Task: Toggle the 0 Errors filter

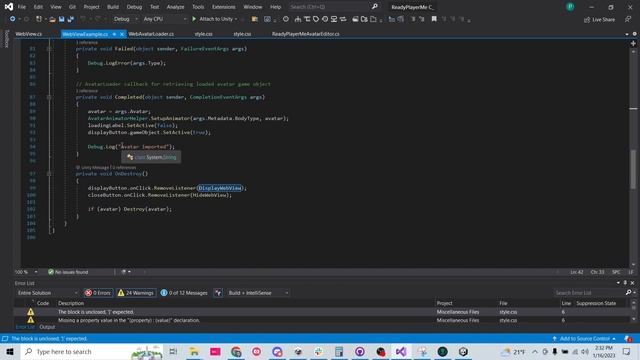Action: point(98,293)
